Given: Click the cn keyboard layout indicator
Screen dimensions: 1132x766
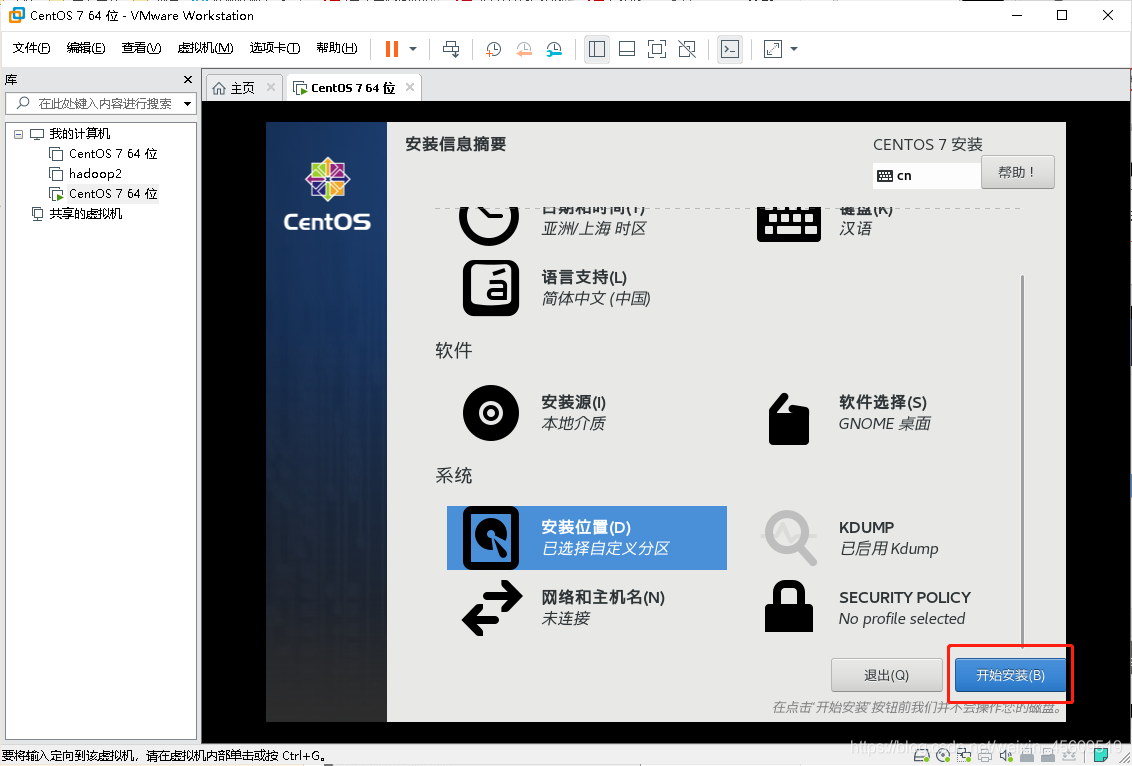Looking at the screenshot, I should [926, 175].
